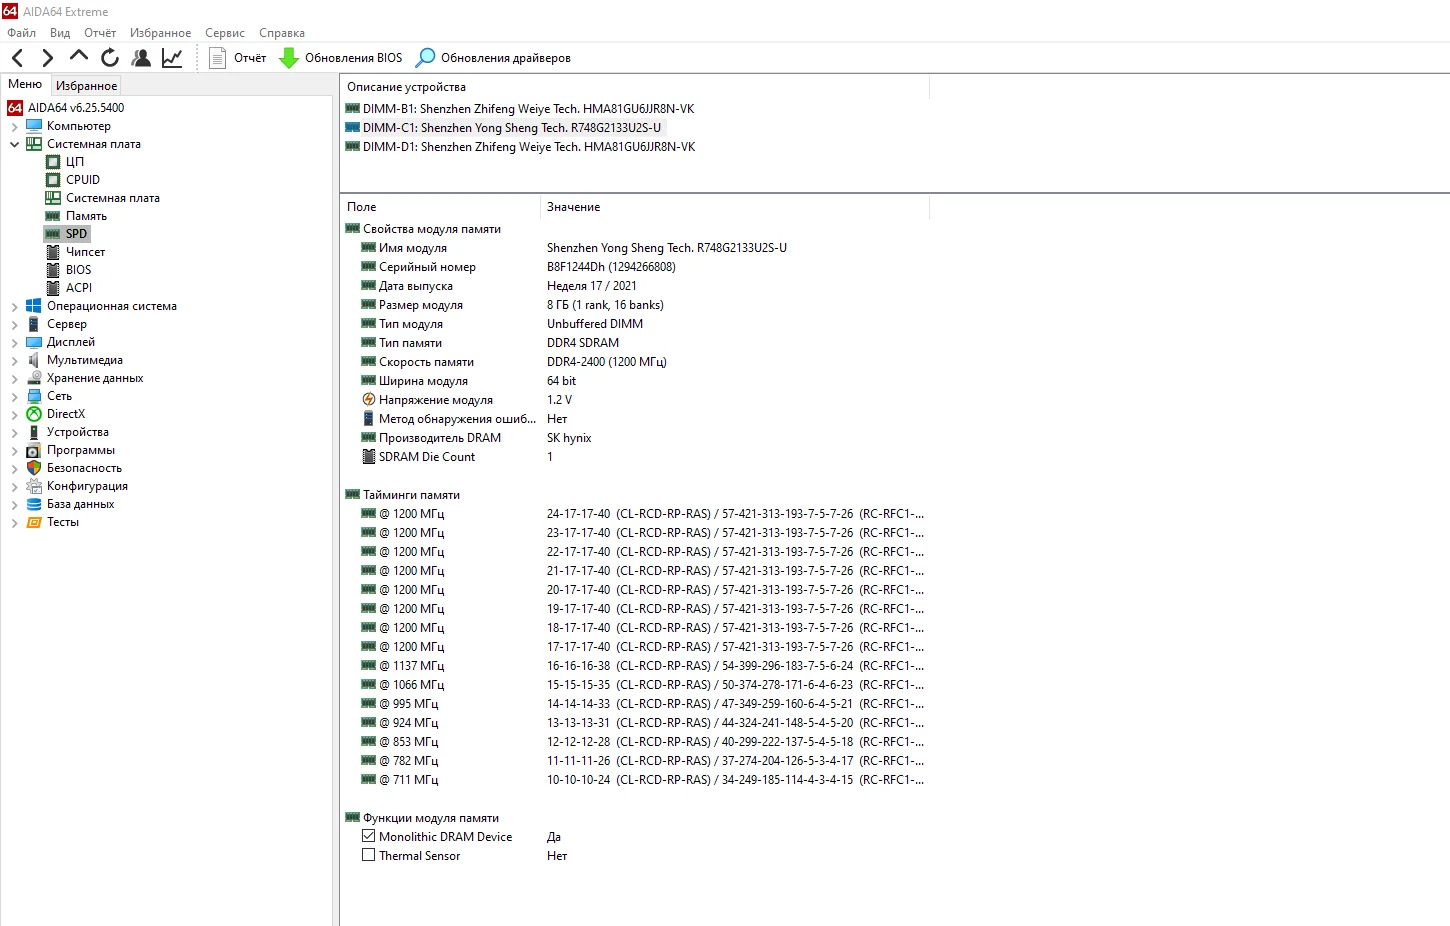This screenshot has width=1450, height=926.
Task: Click the Устройства tree icon
Action: pyautogui.click(x=34, y=432)
